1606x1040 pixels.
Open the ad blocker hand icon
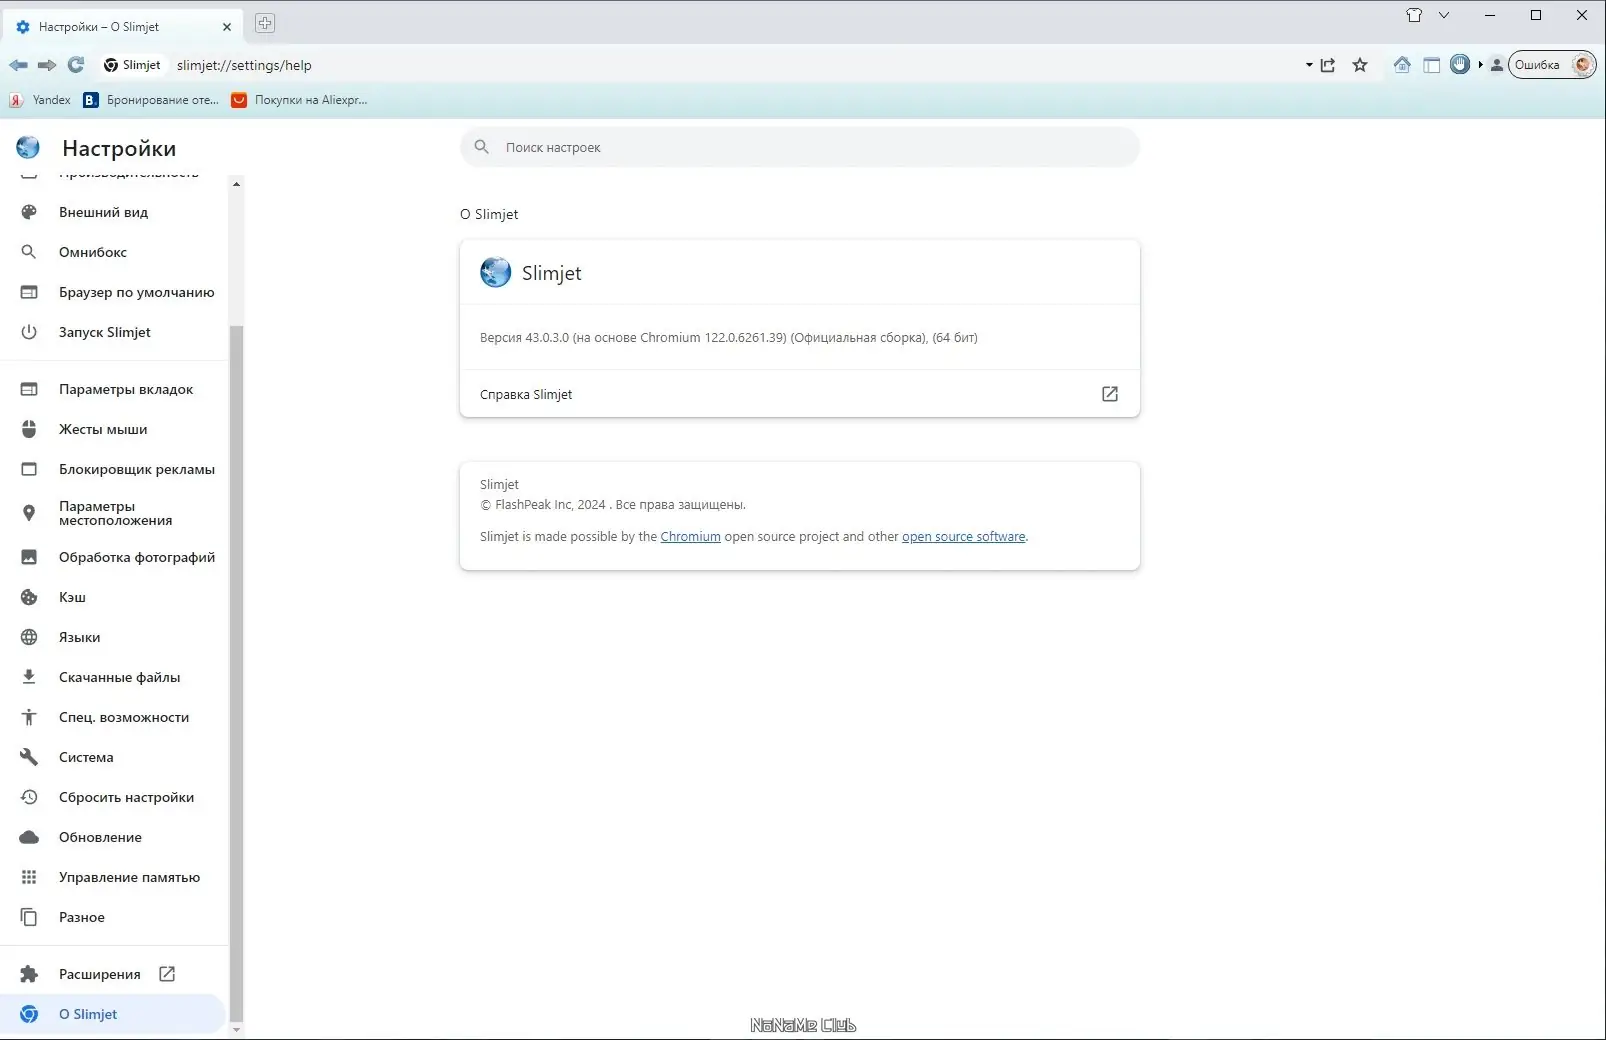(1460, 65)
